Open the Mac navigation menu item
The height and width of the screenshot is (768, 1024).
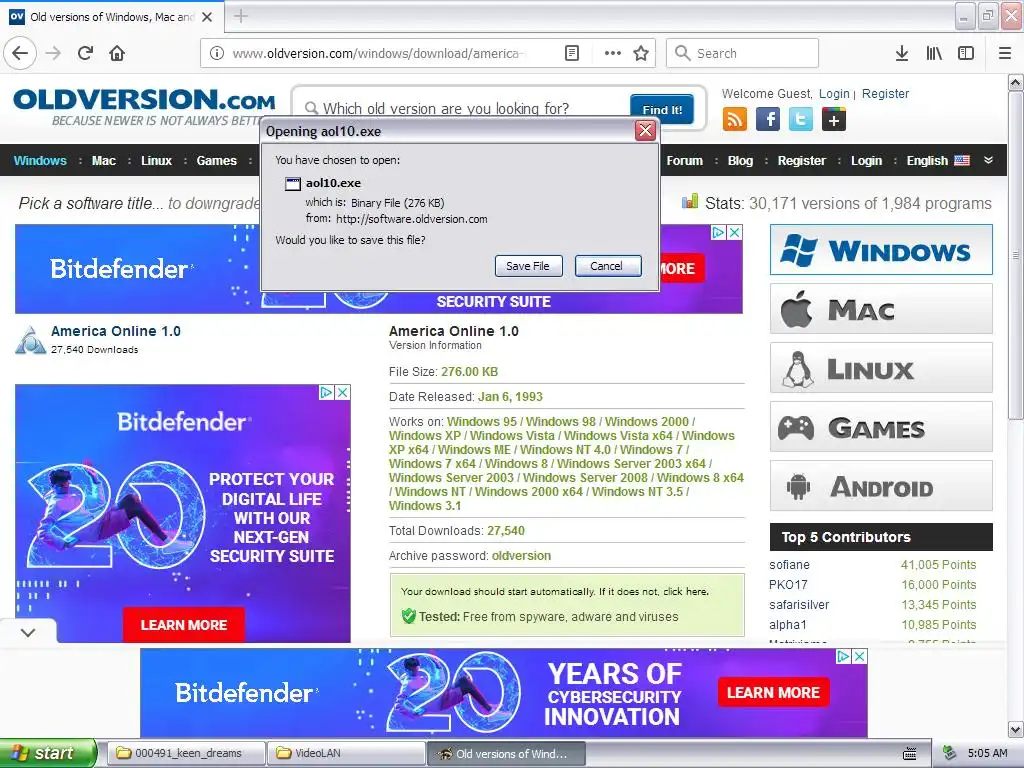[x=103, y=161]
